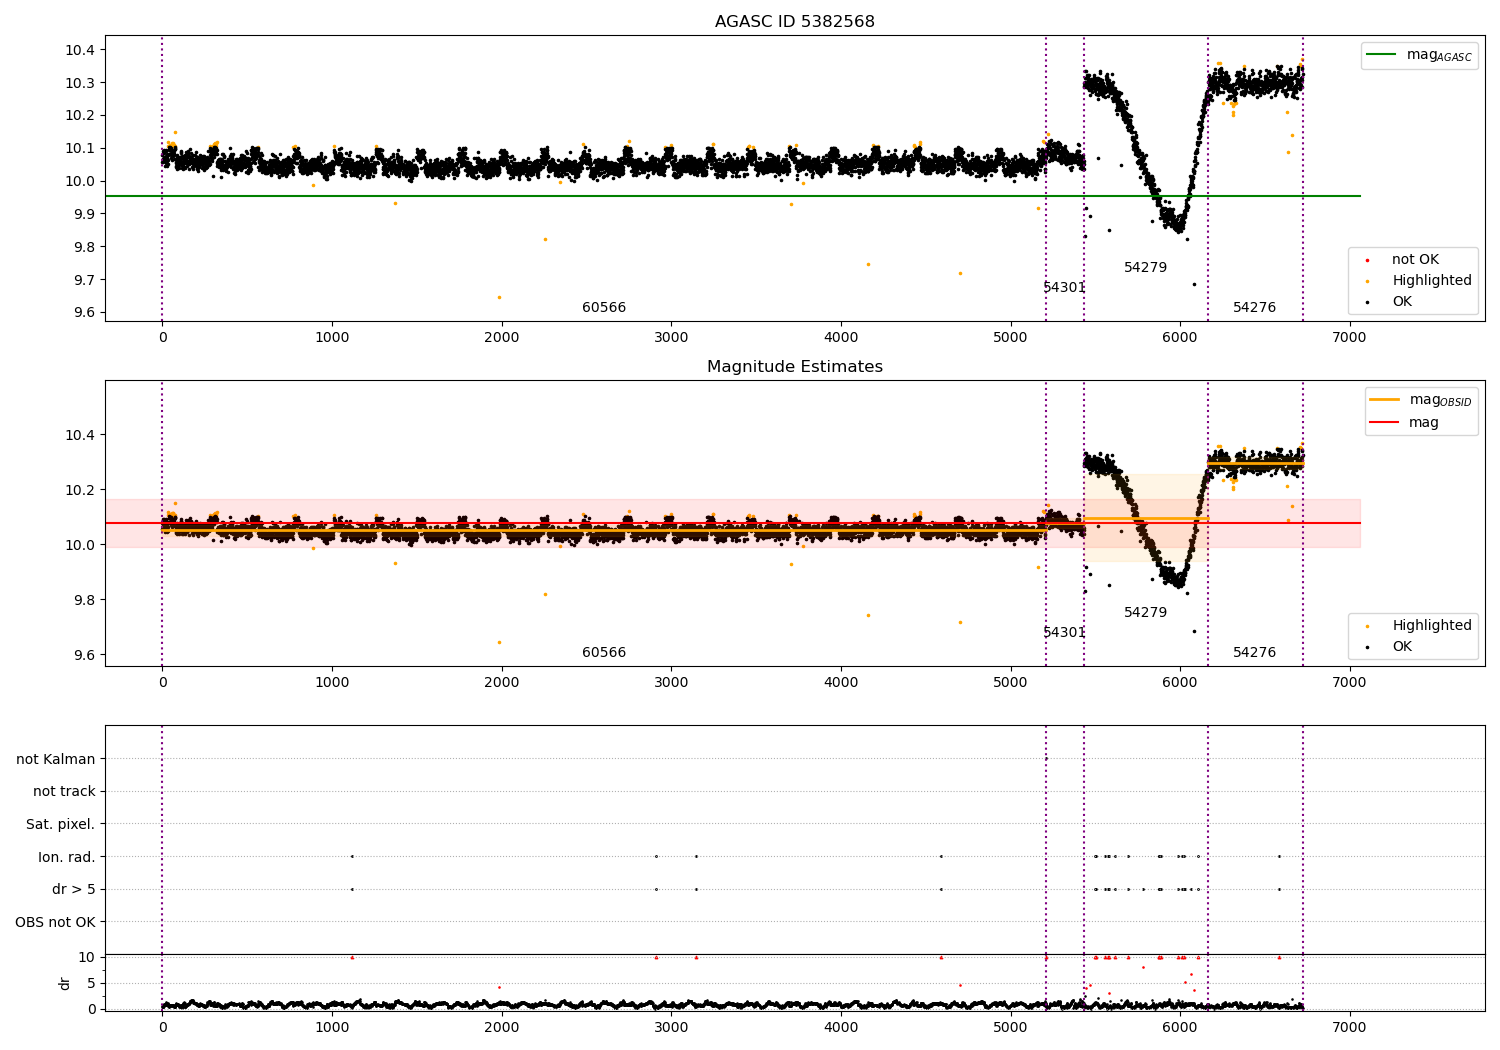Click the orange mag OBSID legend line sample

pyautogui.click(x=1384, y=400)
